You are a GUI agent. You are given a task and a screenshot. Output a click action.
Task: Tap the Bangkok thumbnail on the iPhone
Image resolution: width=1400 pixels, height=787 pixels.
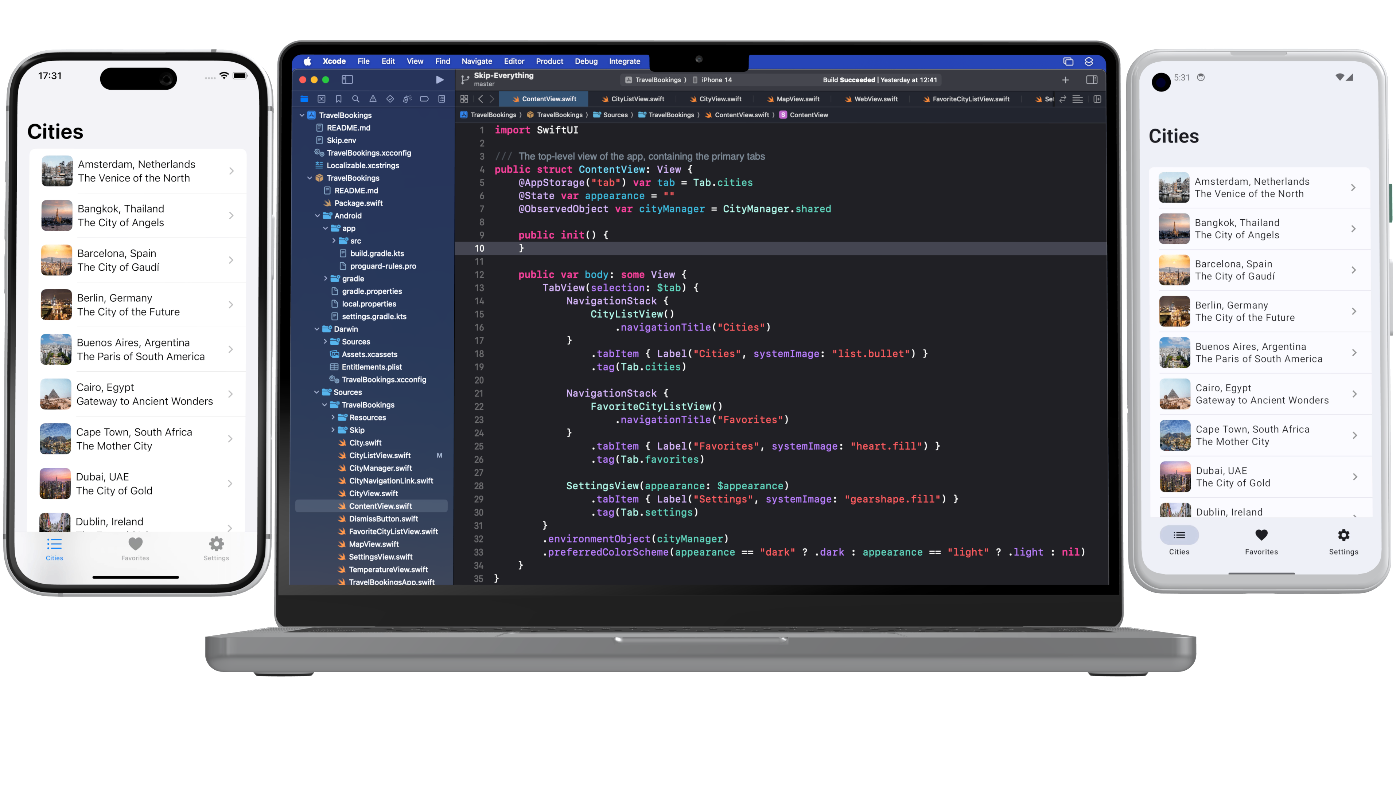pos(56,215)
